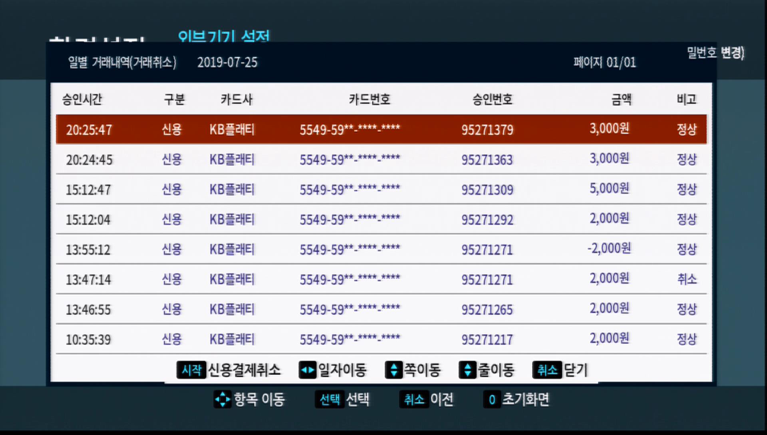Image resolution: width=767 pixels, height=435 pixels.
Task: Click the 0 key icon for 초기화면
Action: point(492,399)
